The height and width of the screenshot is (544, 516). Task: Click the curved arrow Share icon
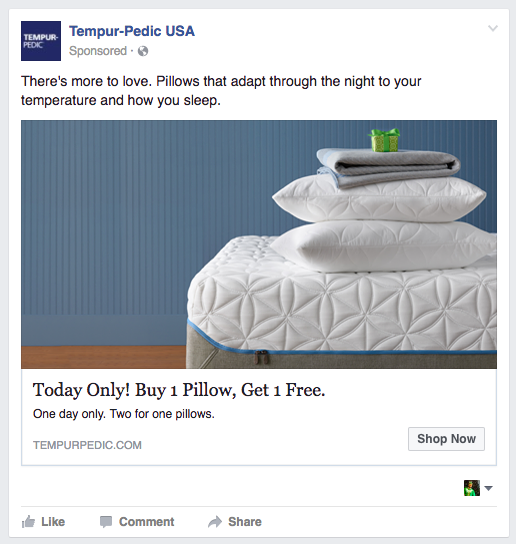[215, 522]
